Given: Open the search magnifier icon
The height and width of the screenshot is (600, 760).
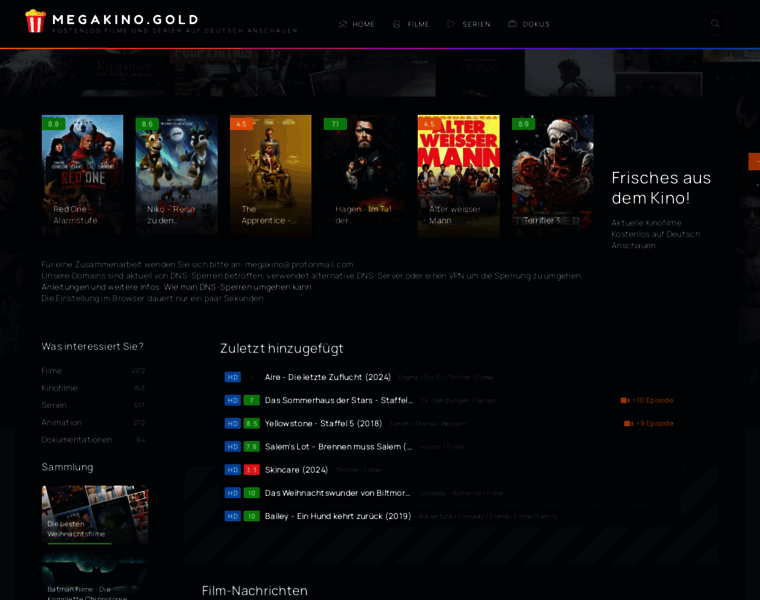Looking at the screenshot, I should click(715, 23).
